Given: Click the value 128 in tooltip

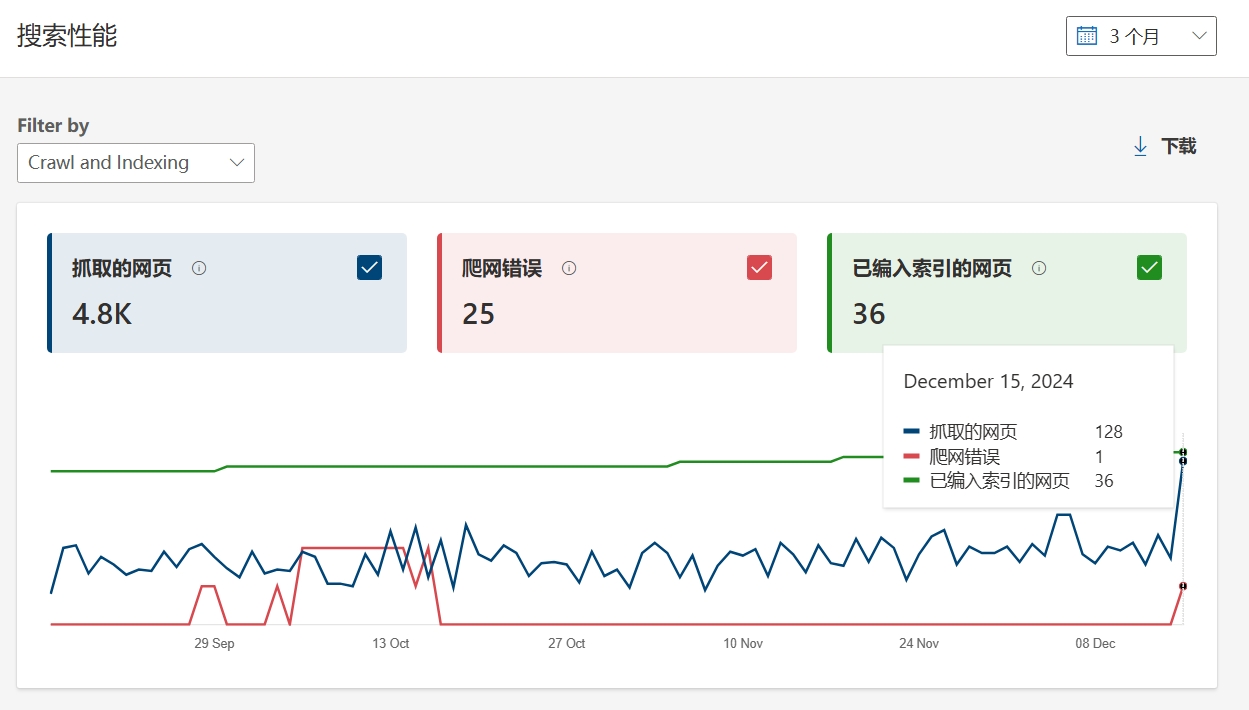Looking at the screenshot, I should coord(1109,432).
